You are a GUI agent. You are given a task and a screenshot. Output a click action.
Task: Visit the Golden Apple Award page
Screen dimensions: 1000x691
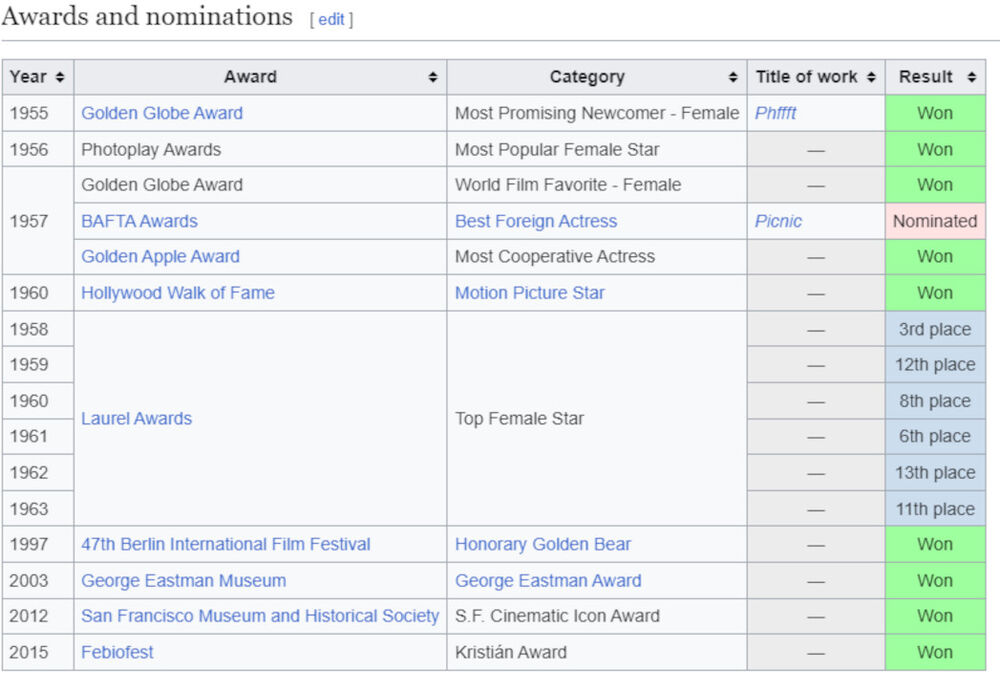[160, 256]
